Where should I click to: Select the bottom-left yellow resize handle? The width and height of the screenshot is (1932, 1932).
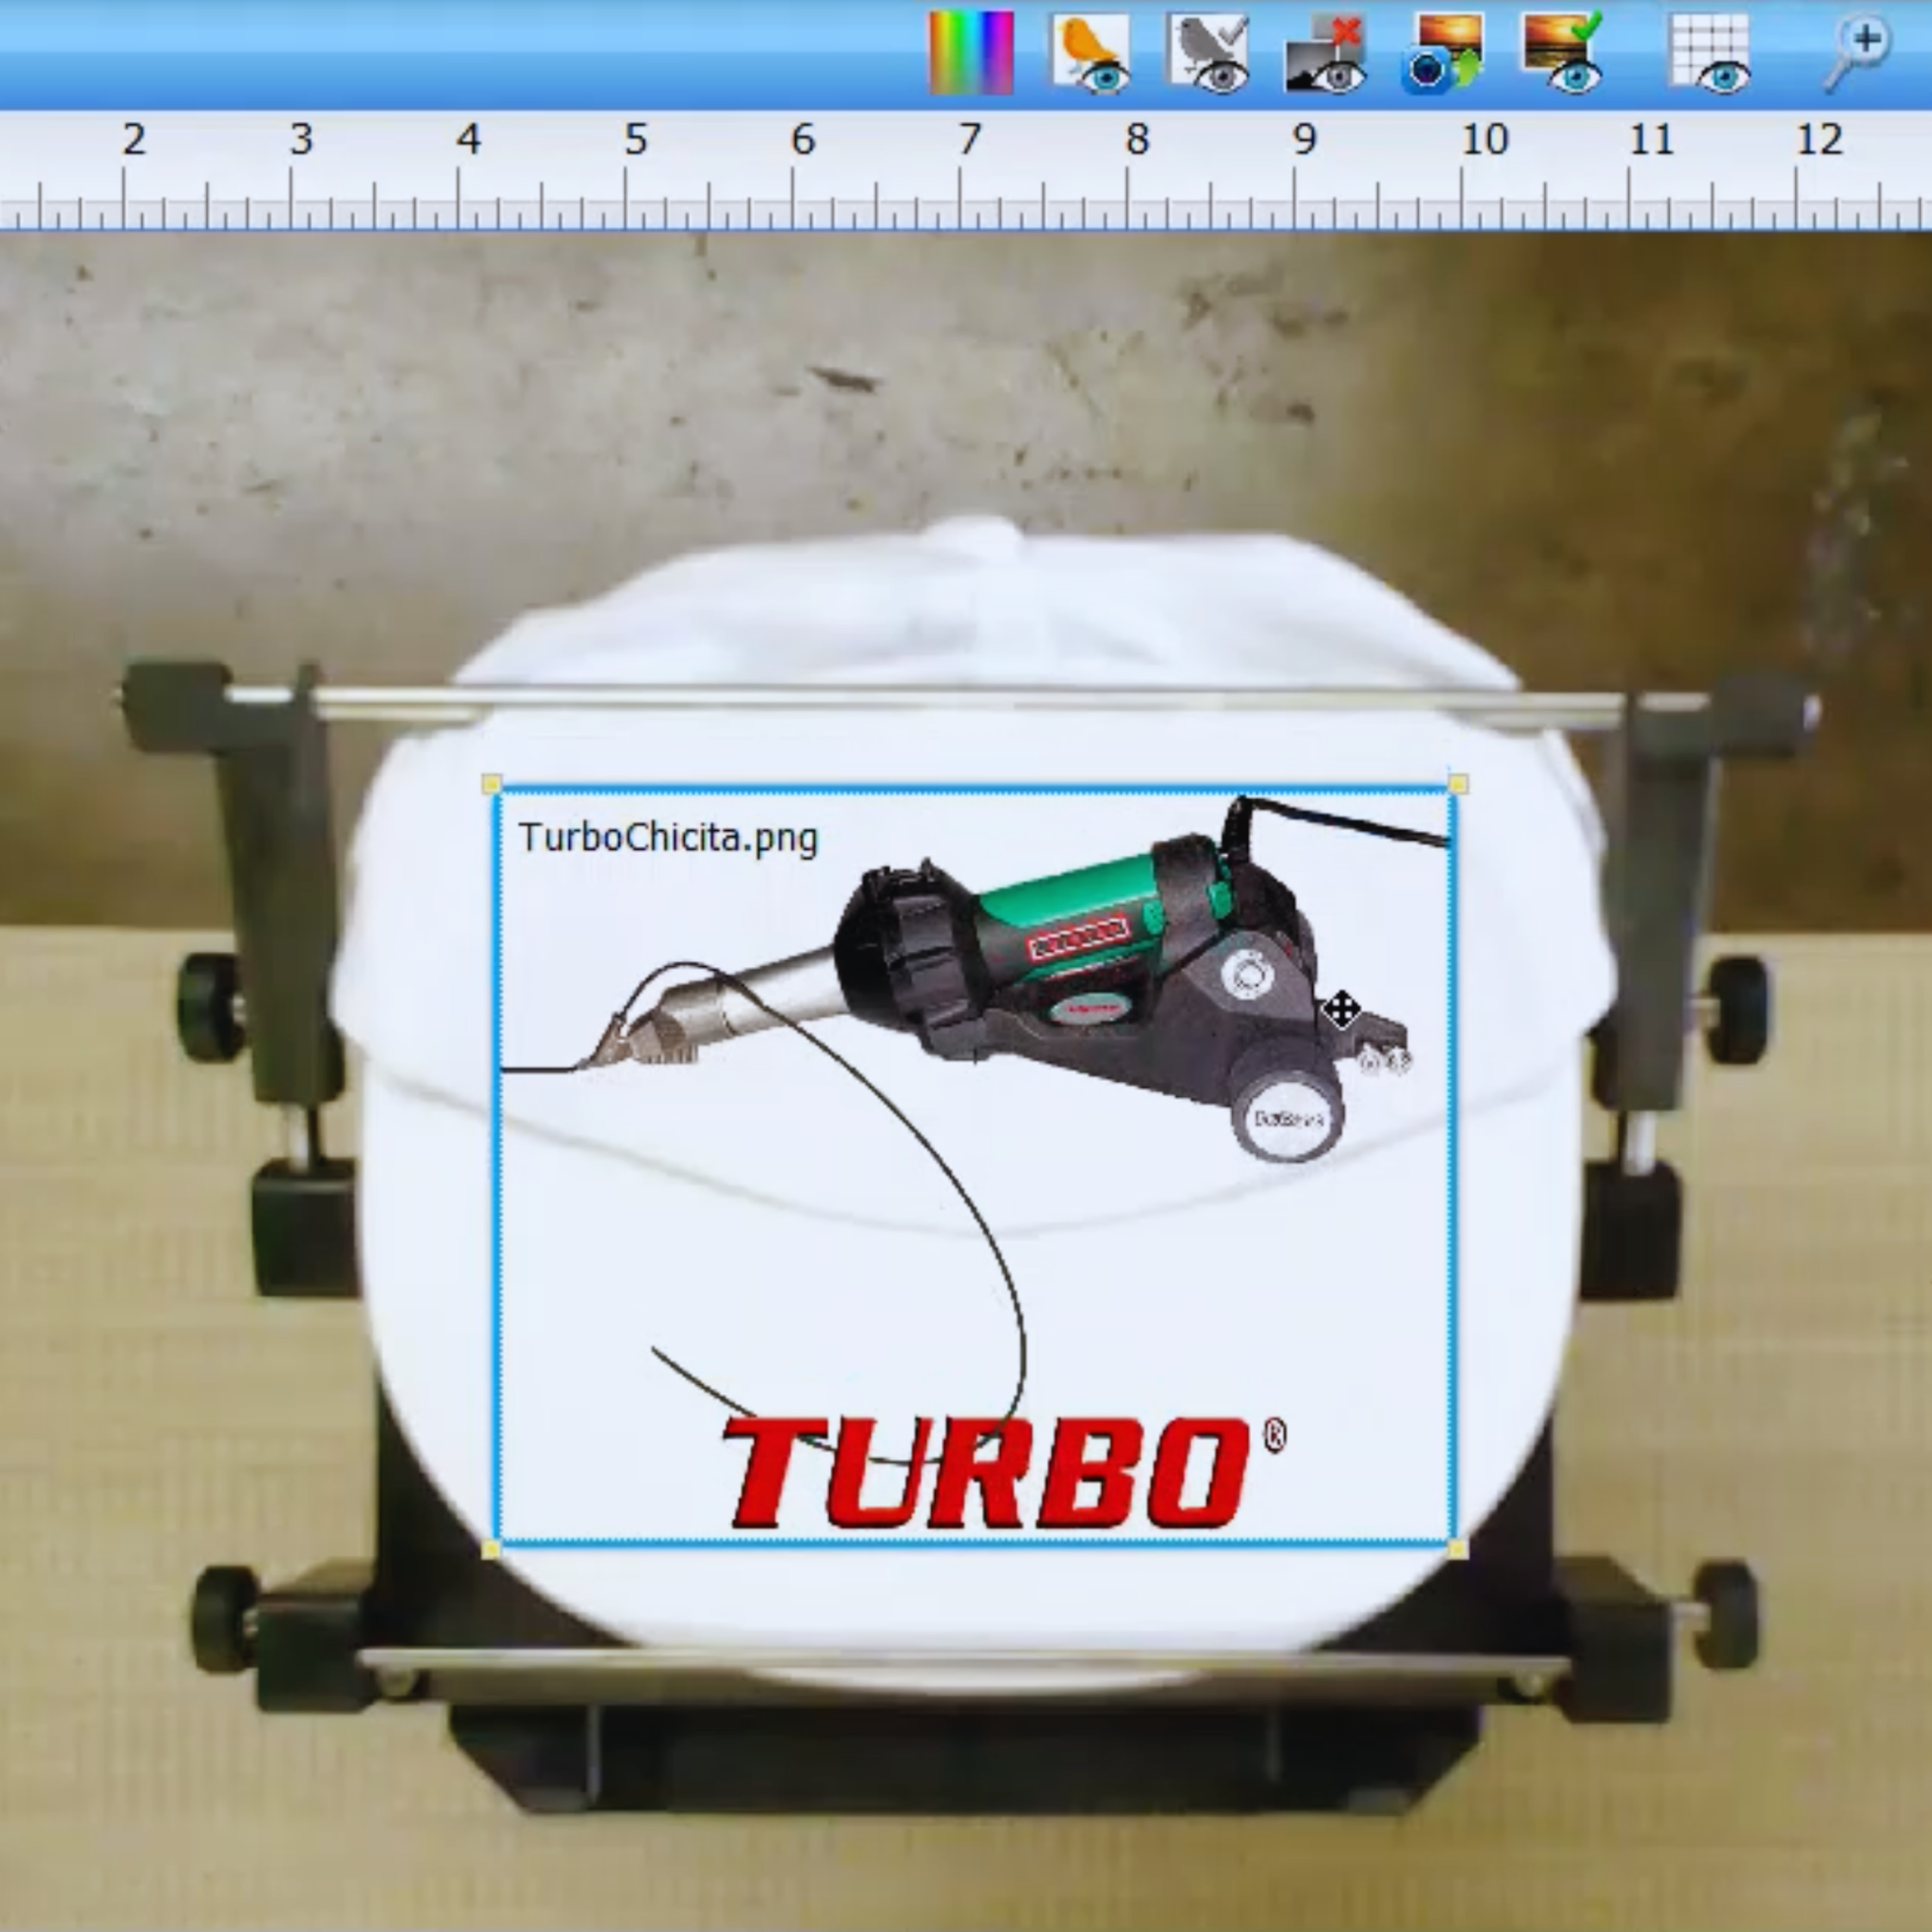coord(491,1549)
